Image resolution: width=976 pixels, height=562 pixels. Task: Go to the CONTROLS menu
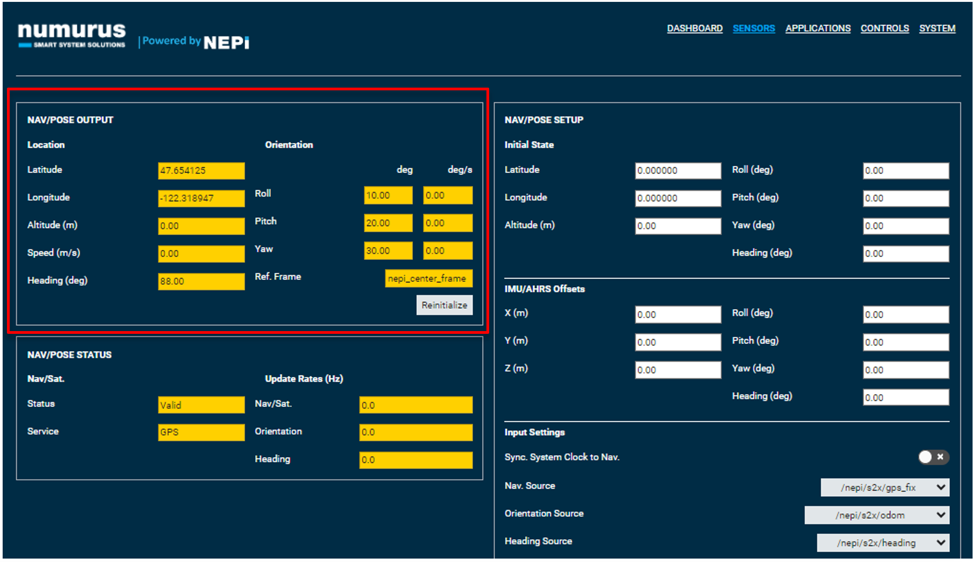click(884, 29)
